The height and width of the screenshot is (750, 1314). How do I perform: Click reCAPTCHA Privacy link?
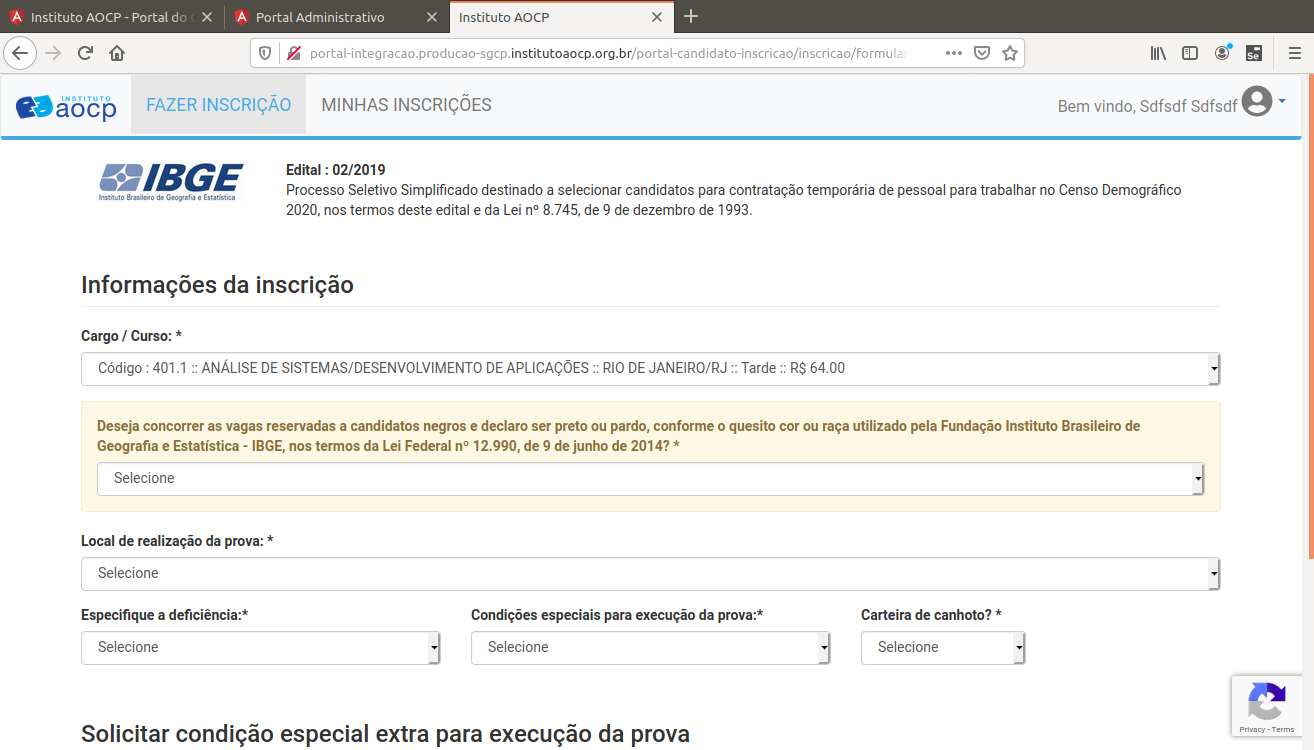click(1251, 730)
